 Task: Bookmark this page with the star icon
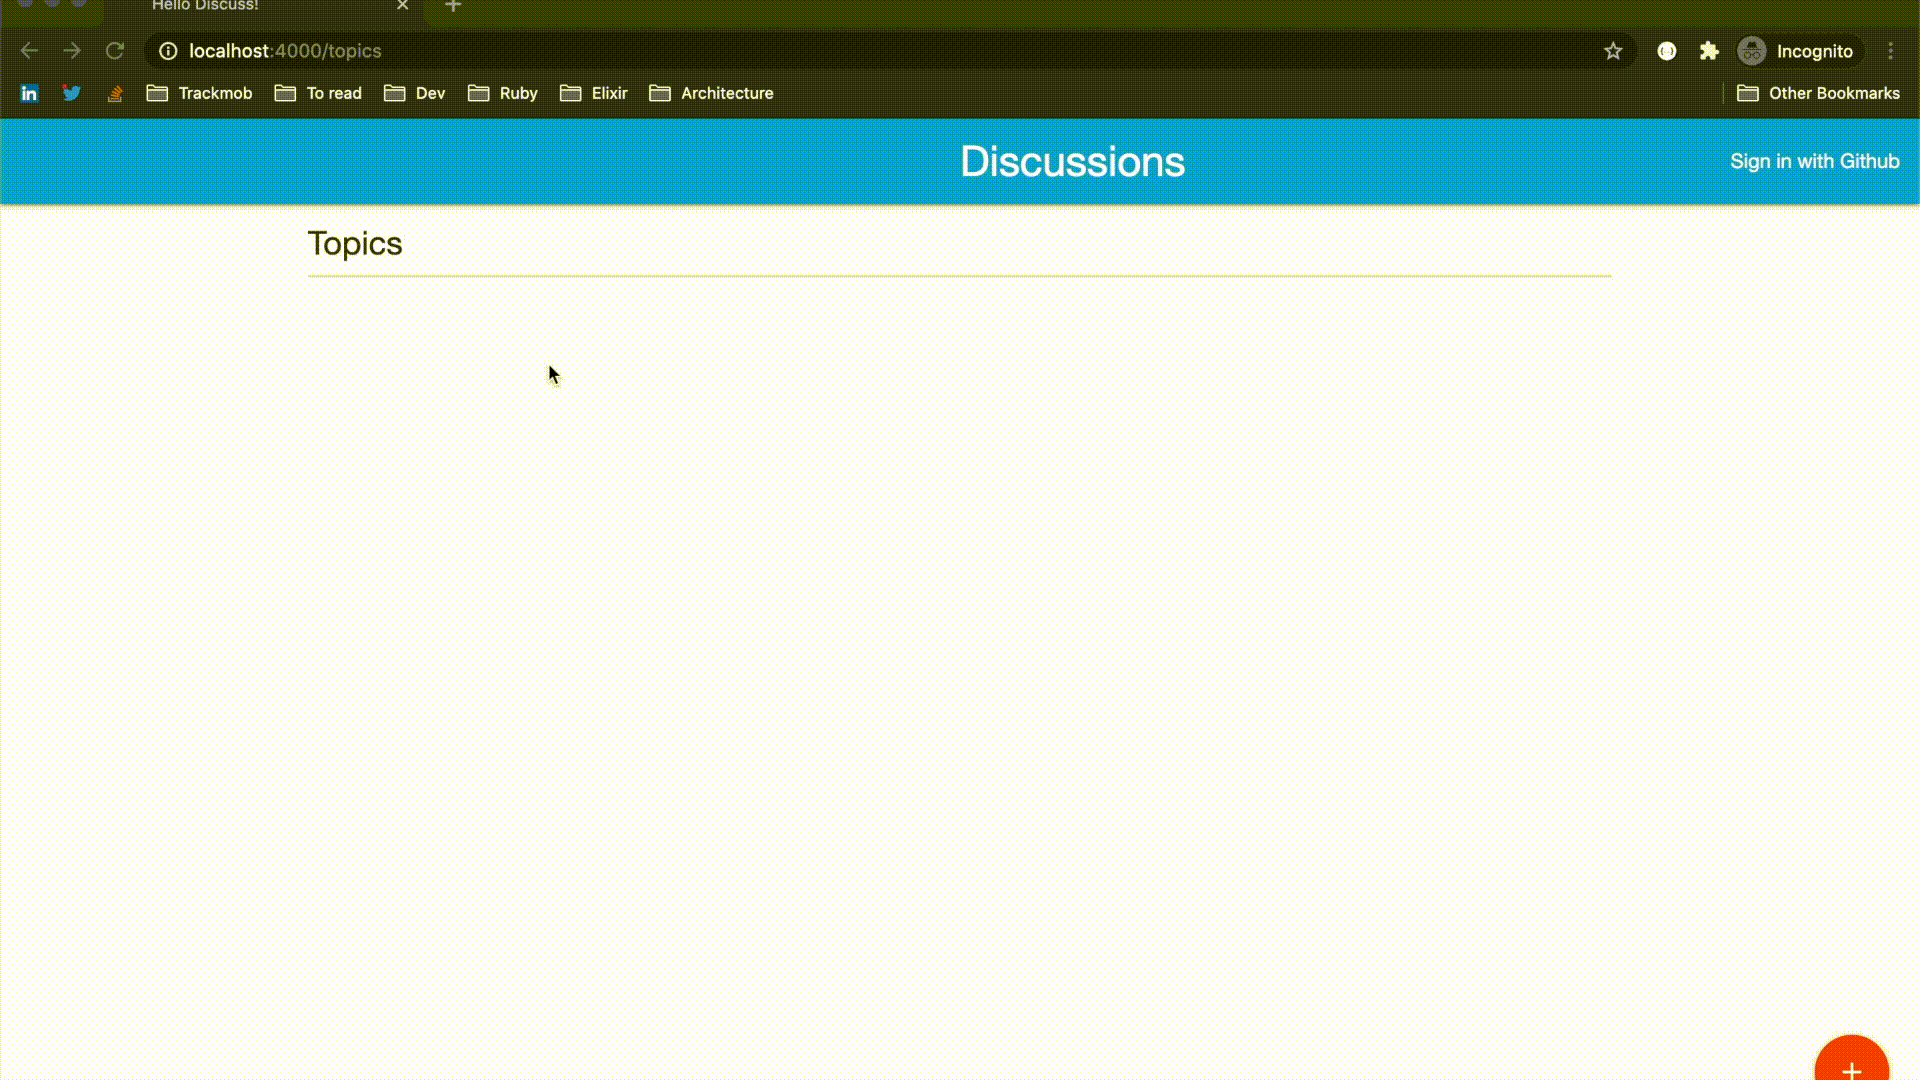click(1613, 51)
